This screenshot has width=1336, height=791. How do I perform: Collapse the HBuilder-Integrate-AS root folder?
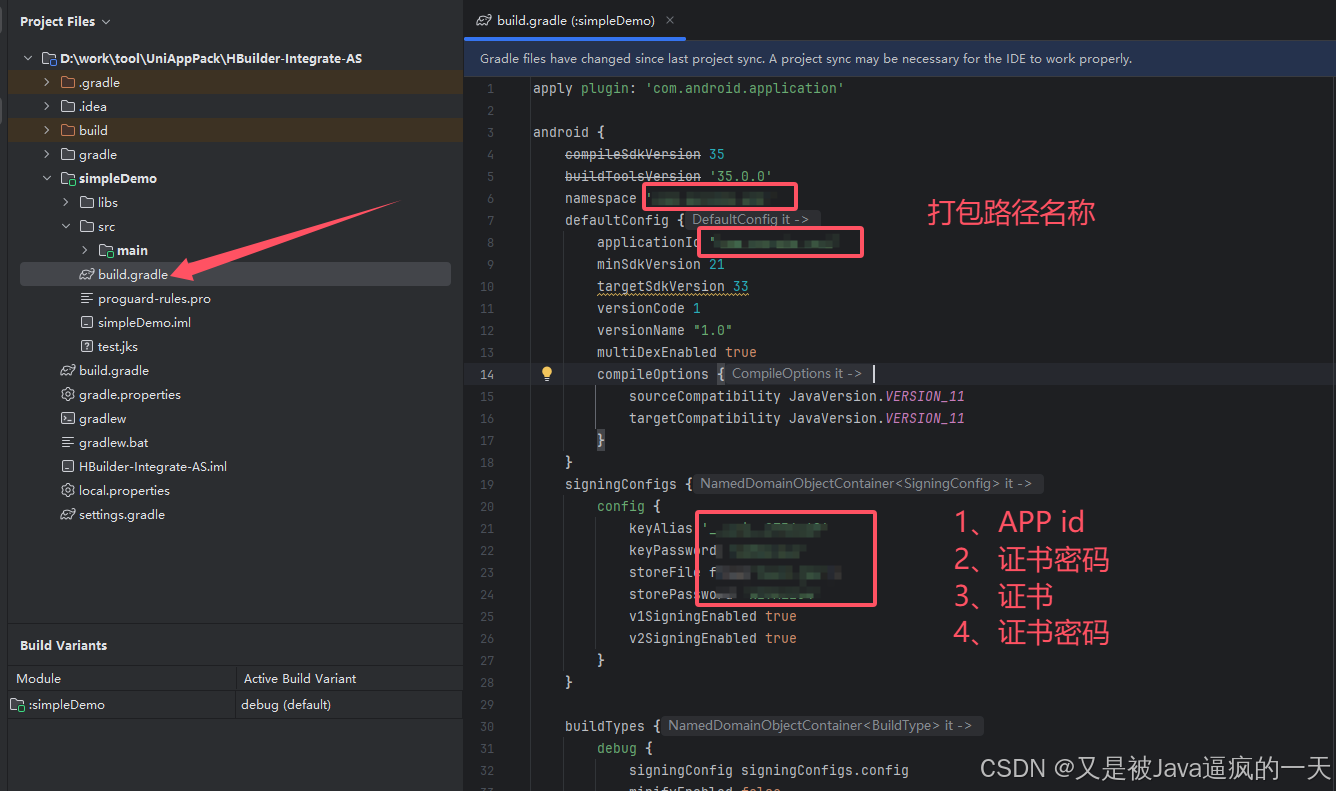28,58
